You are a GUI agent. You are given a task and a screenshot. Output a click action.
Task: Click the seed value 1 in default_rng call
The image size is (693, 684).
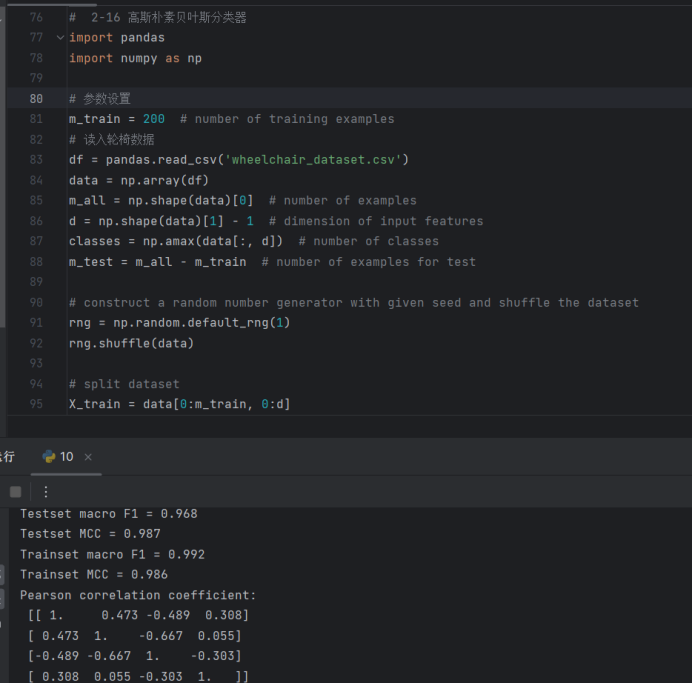[x=279, y=323]
